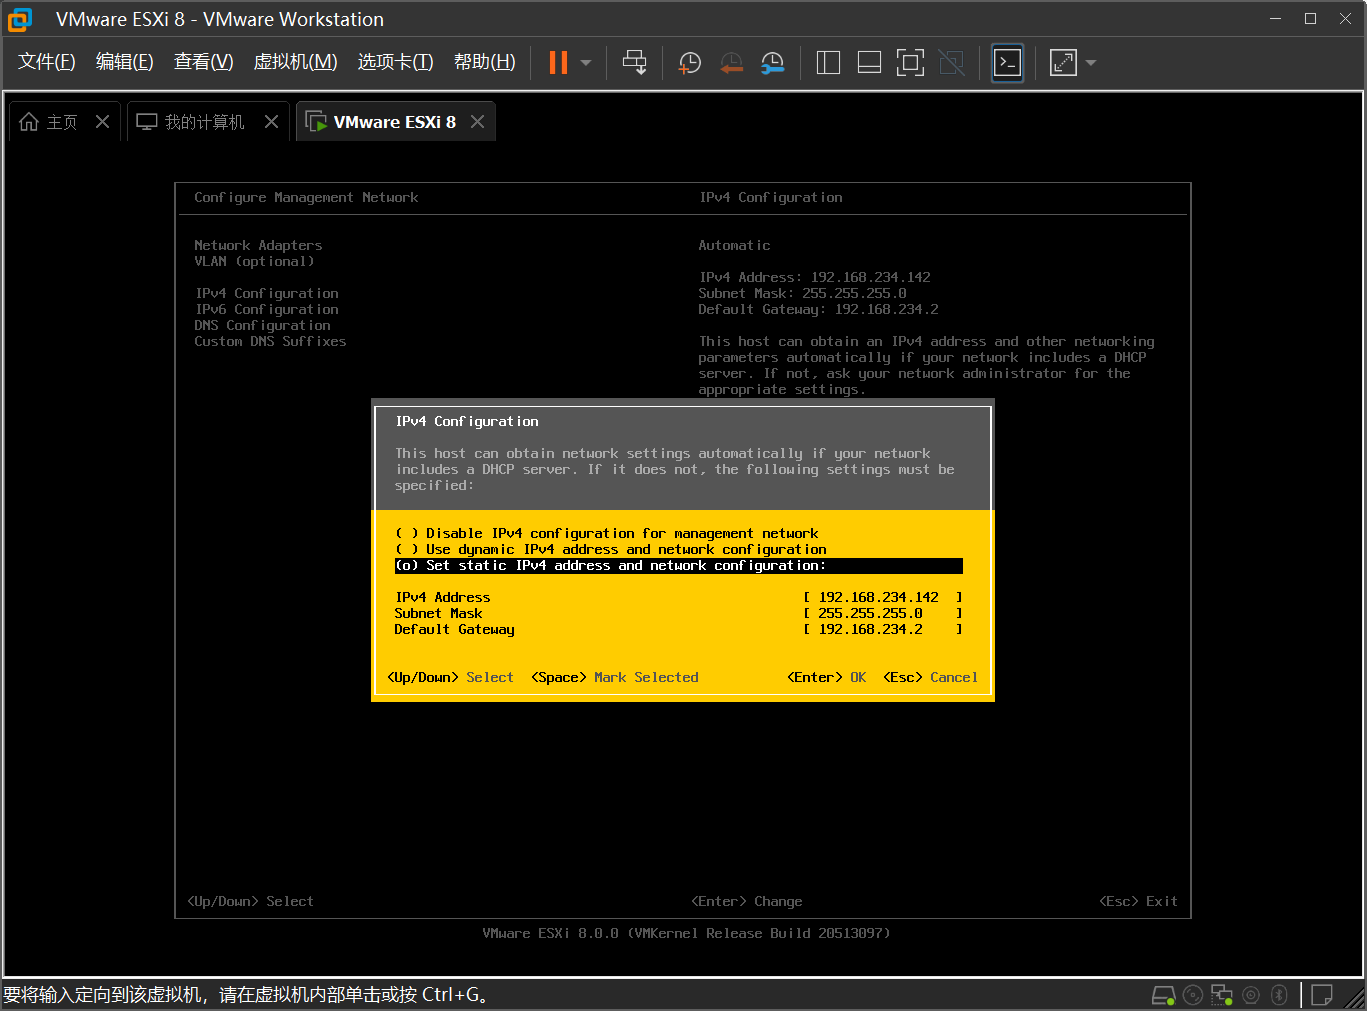This screenshot has width=1367, height=1011.
Task: Open the 编辑(E) menu
Action: point(125,62)
